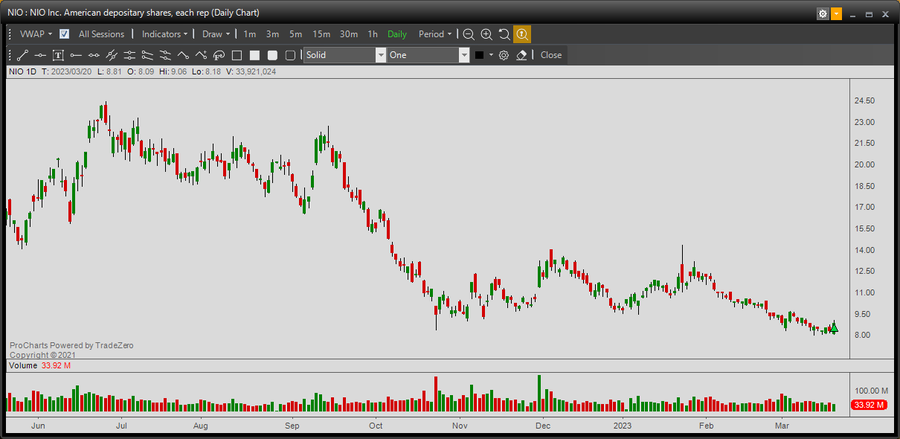The height and width of the screenshot is (439, 900).
Task: Select the filled rectangle shape tool
Action: 255,55
